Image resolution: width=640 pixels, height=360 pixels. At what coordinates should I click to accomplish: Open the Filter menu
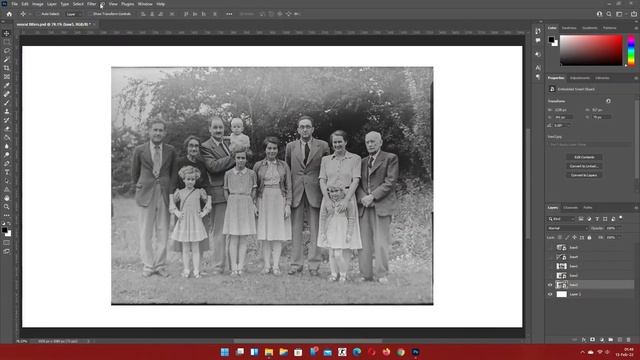tap(91, 4)
